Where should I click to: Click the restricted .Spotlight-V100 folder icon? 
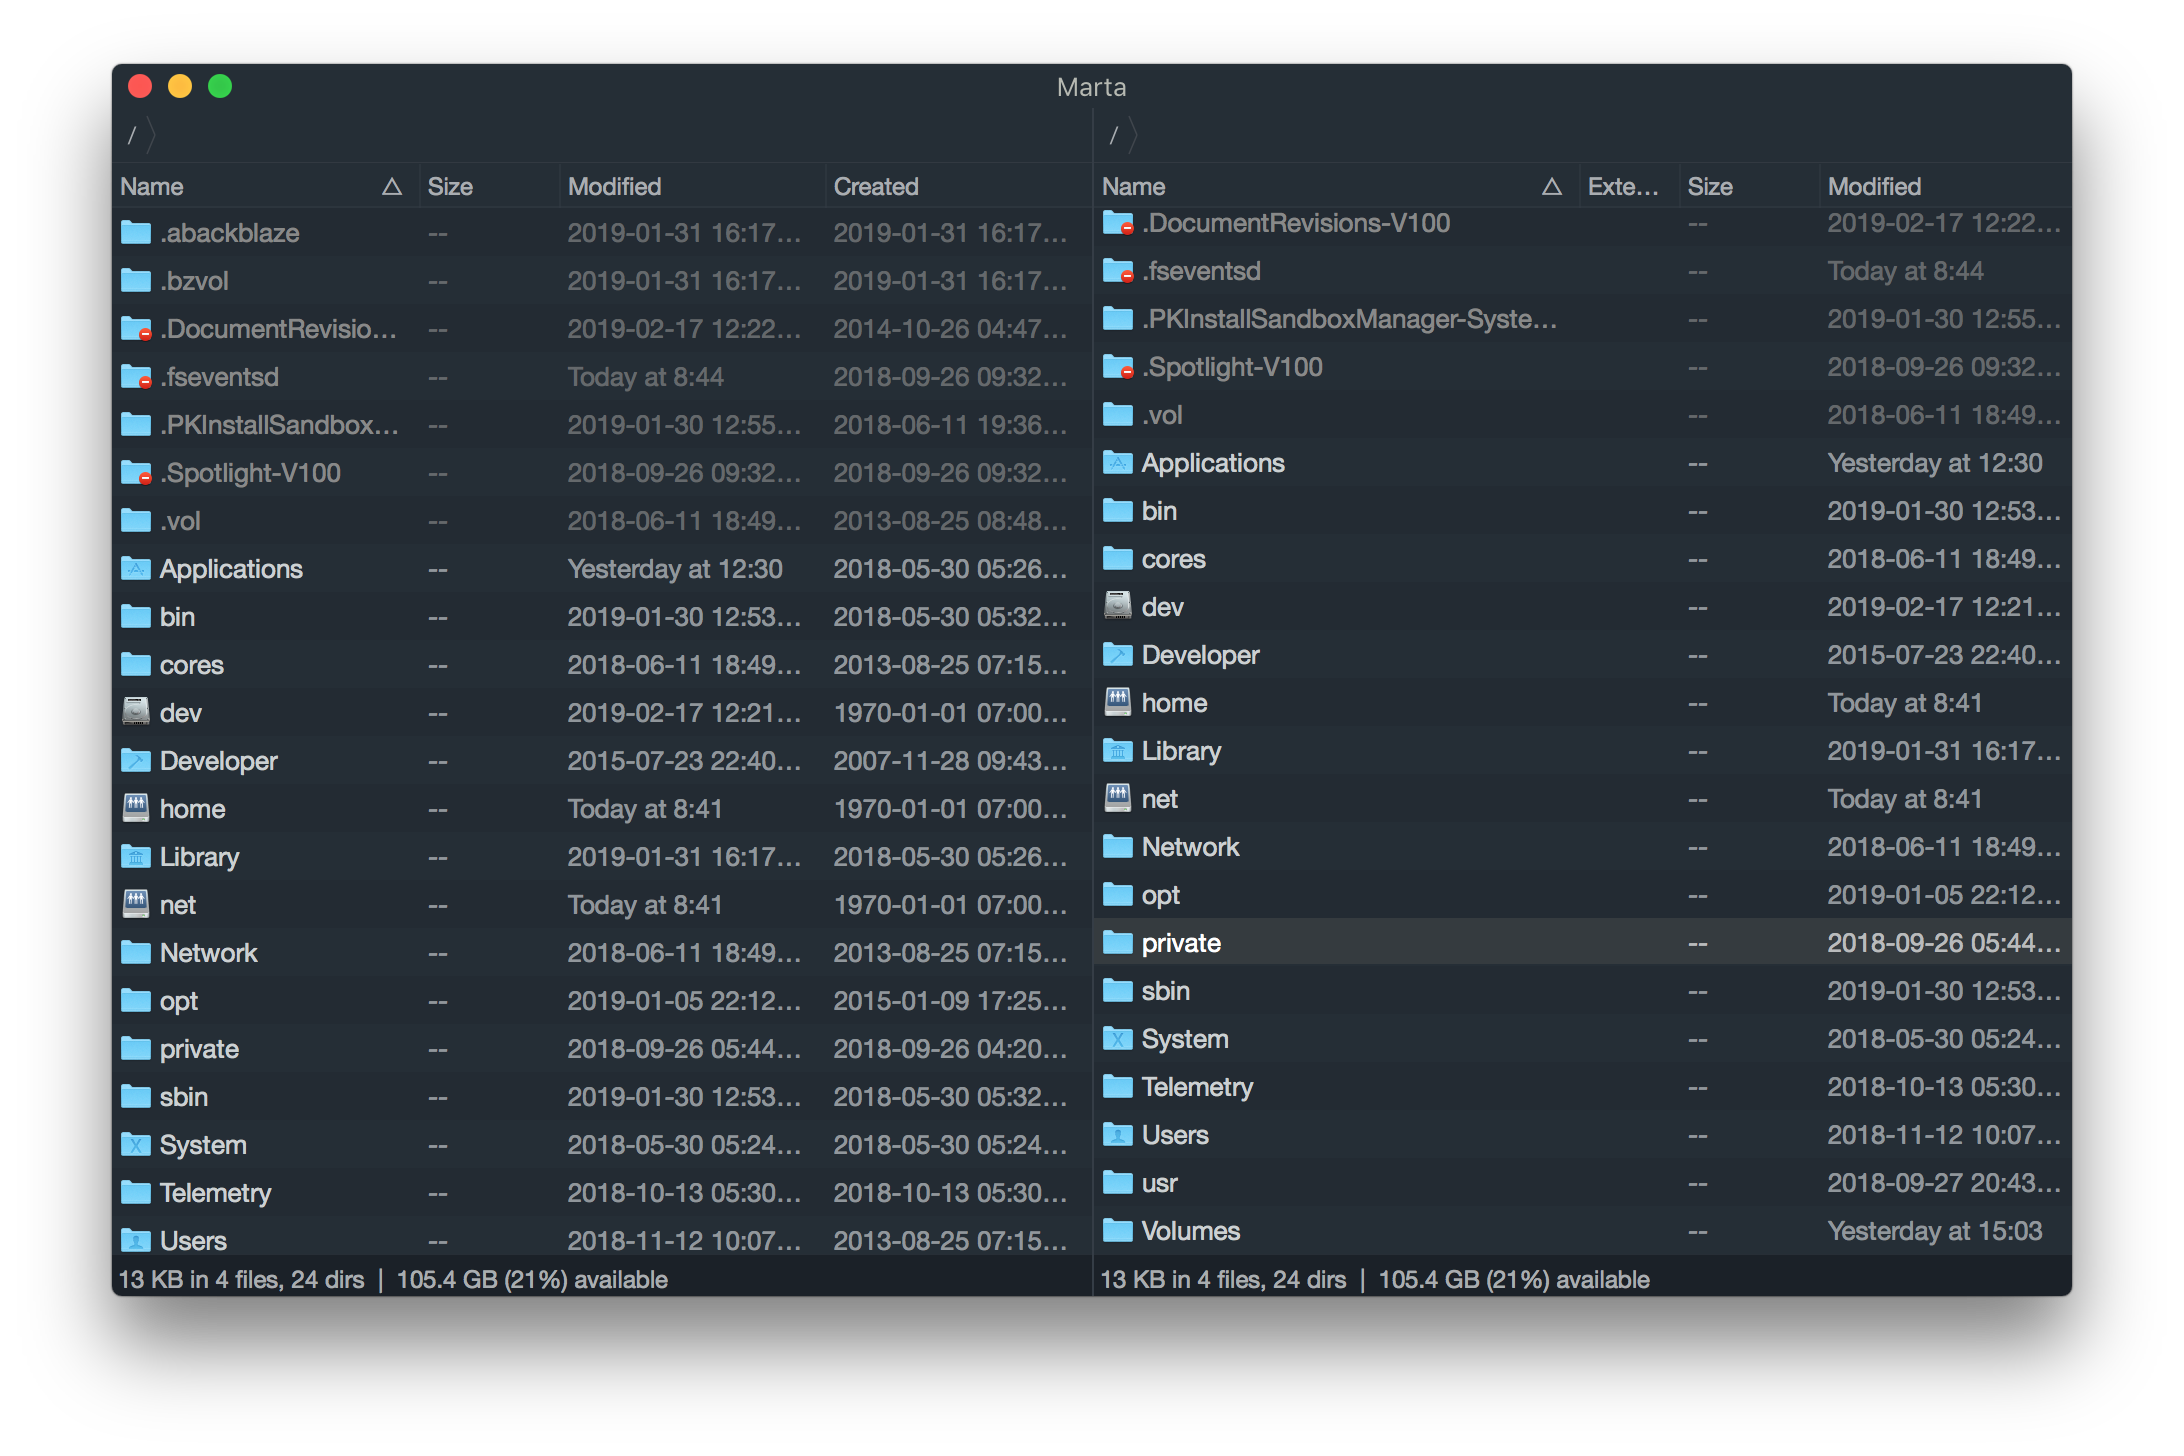click(x=134, y=472)
